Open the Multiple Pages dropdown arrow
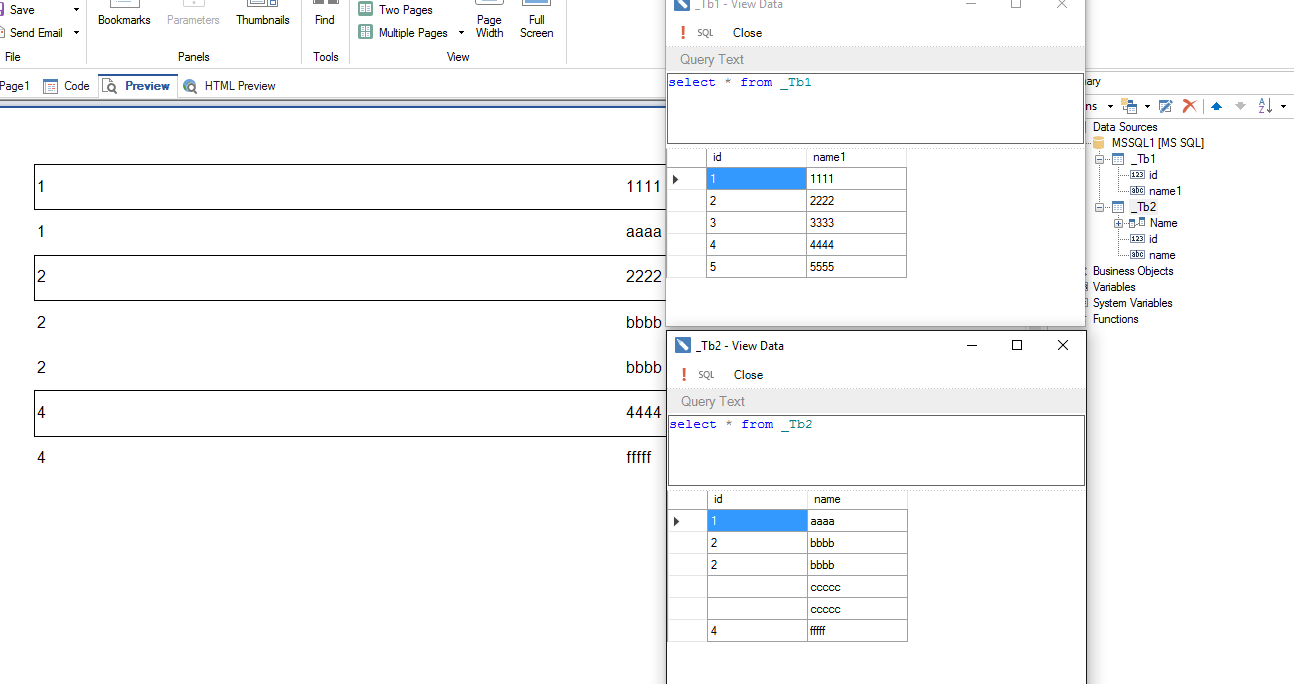This screenshot has width=1294, height=684. pos(461,33)
